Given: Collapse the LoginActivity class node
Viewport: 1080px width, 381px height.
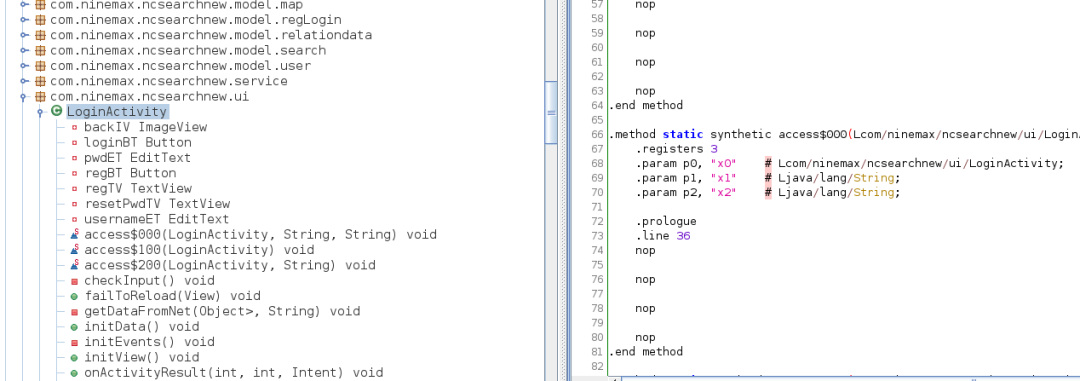Looking at the screenshot, I should pos(40,112).
